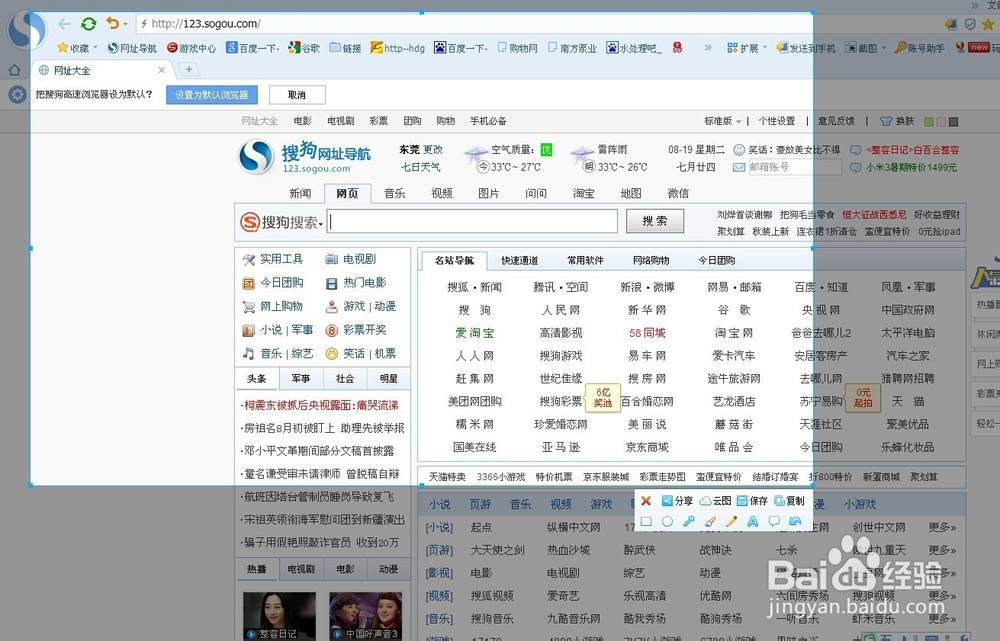This screenshot has width=1000, height=641.
Task: Choose the pink skin color swatch
Action: (941, 121)
